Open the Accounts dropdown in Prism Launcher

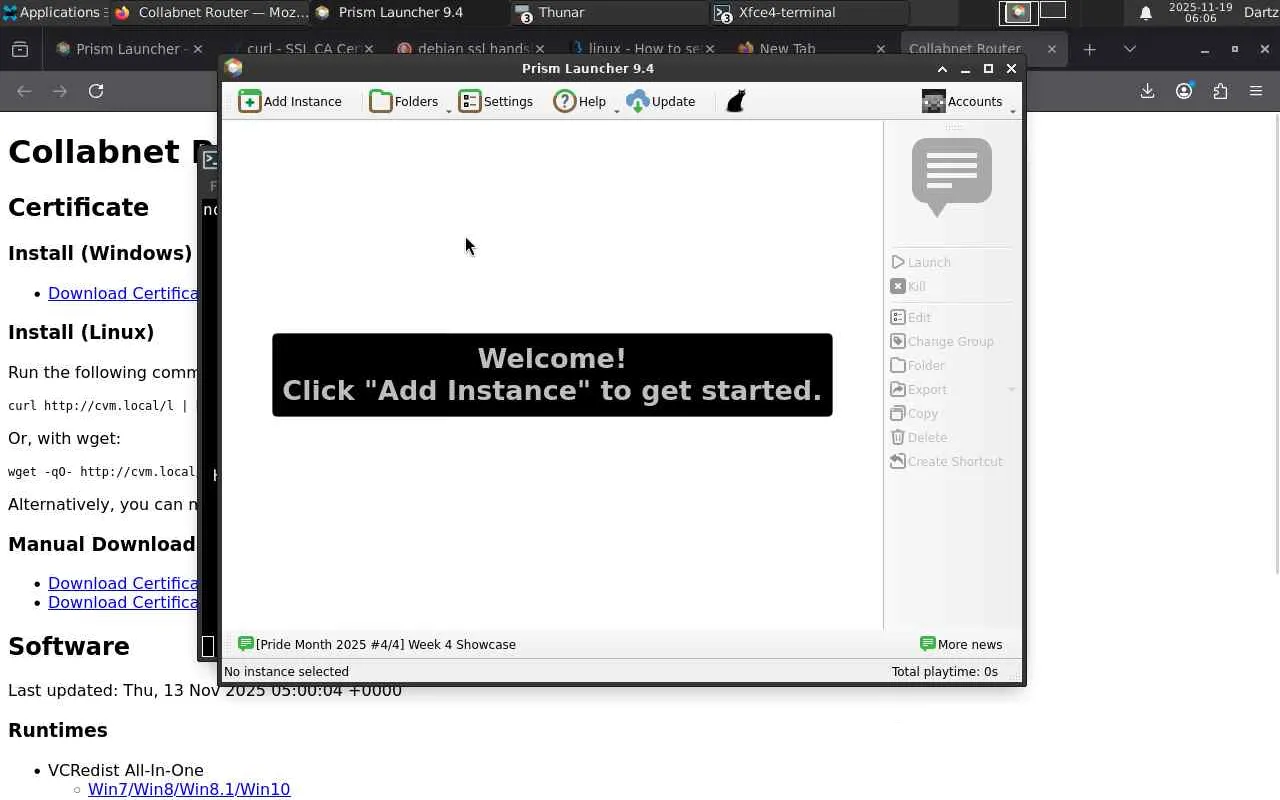click(x=966, y=101)
